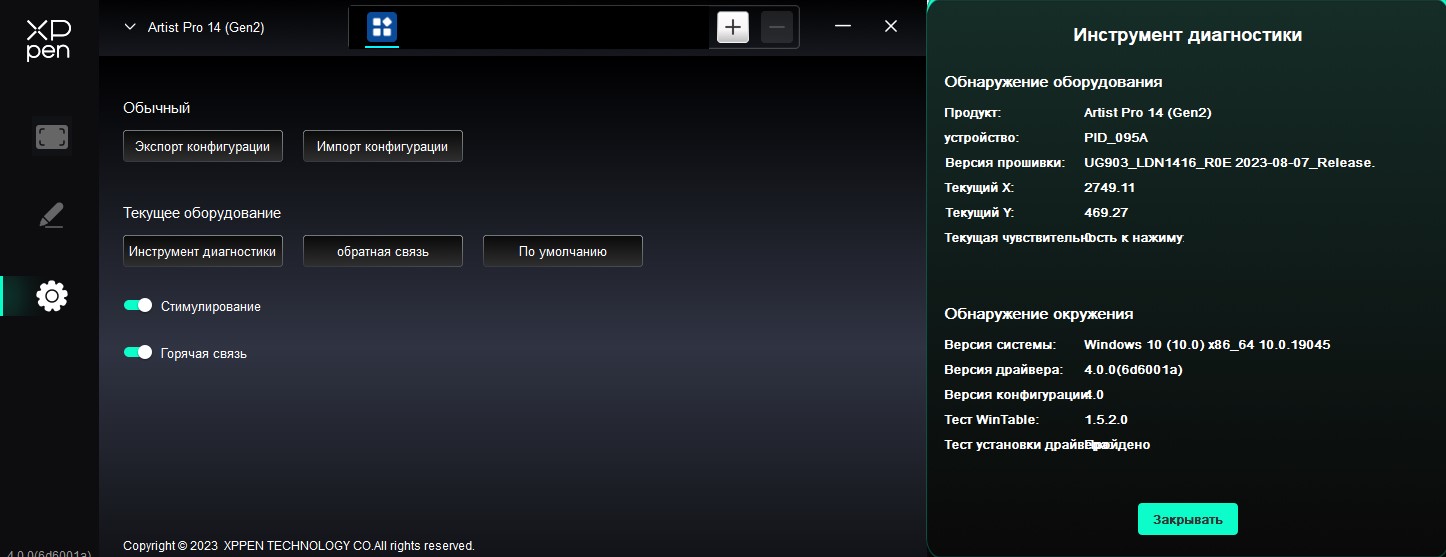The height and width of the screenshot is (557, 1446).
Task: Click the Обнаружение окружения heading
Action: (1039, 314)
